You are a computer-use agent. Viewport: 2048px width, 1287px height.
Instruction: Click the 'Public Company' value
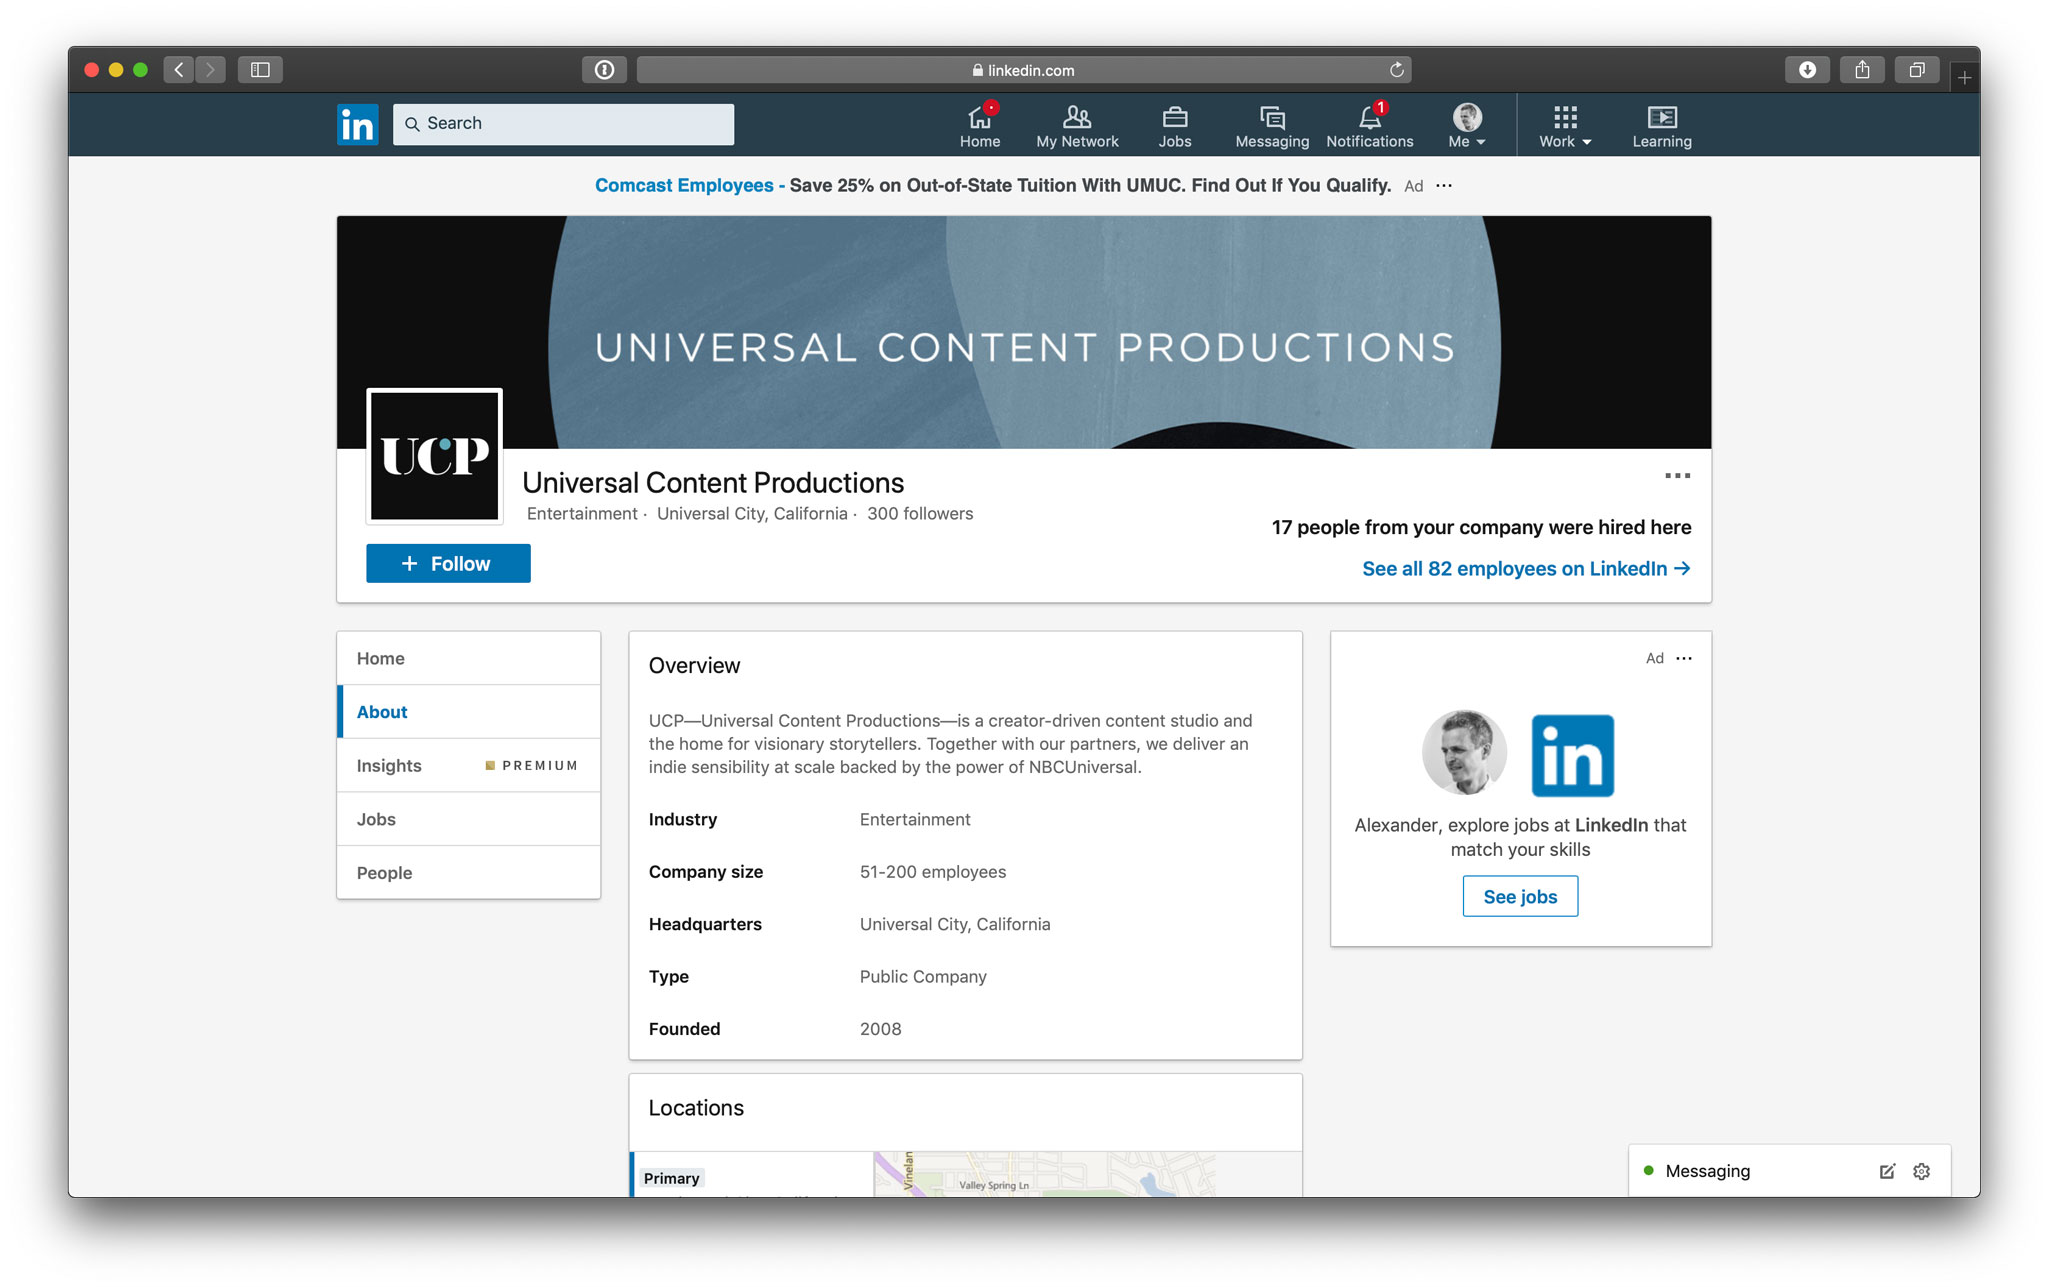[x=923, y=976]
